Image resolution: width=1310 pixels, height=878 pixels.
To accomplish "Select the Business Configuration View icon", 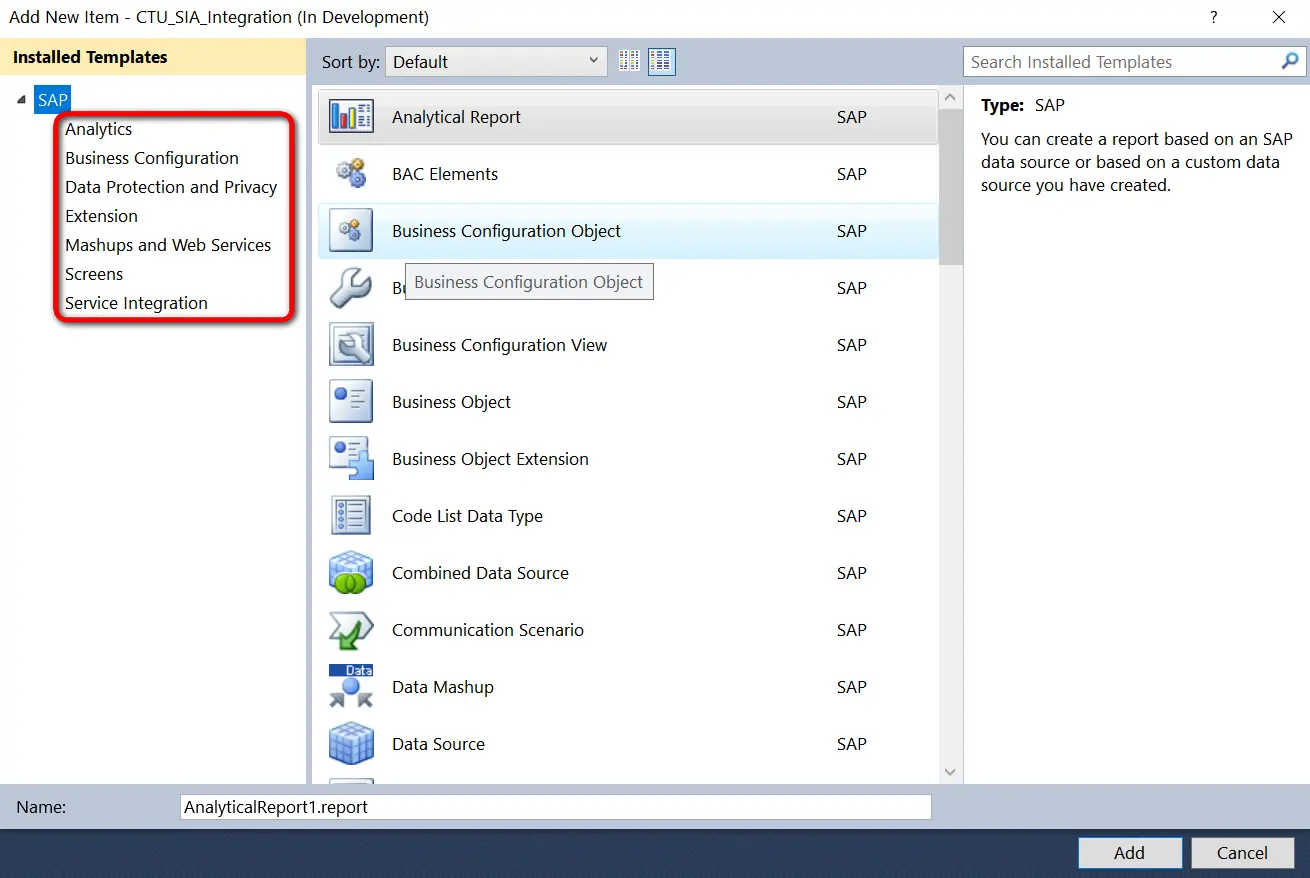I will click(351, 345).
